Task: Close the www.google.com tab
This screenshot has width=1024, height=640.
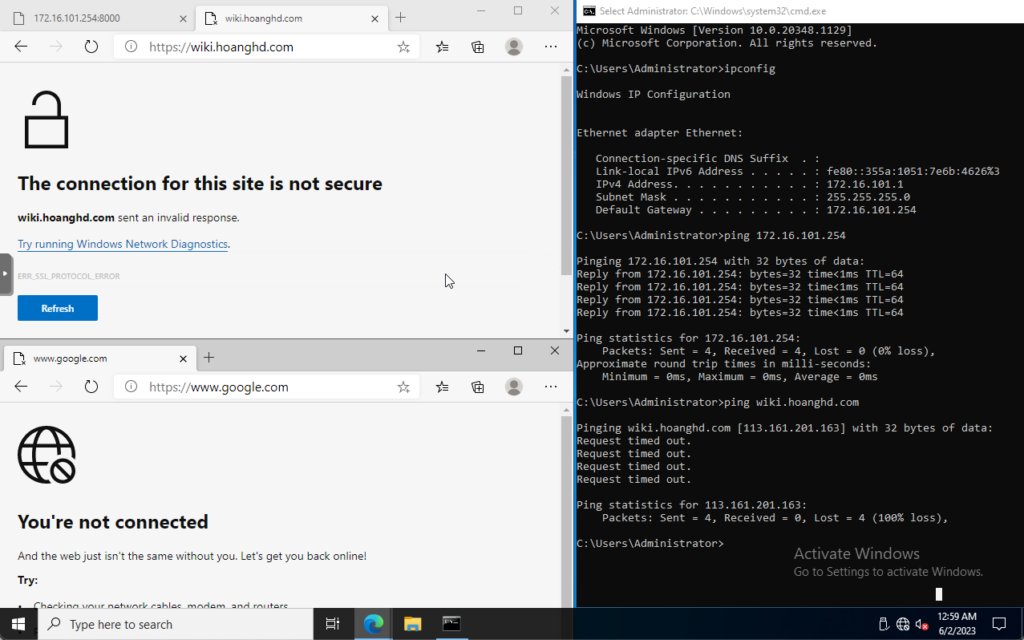Action: pyautogui.click(x=183, y=359)
